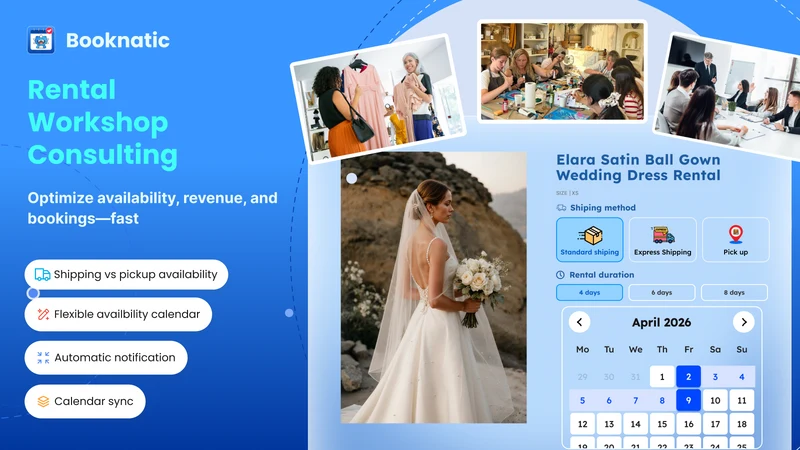Choose 8 days rental duration

tap(734, 292)
